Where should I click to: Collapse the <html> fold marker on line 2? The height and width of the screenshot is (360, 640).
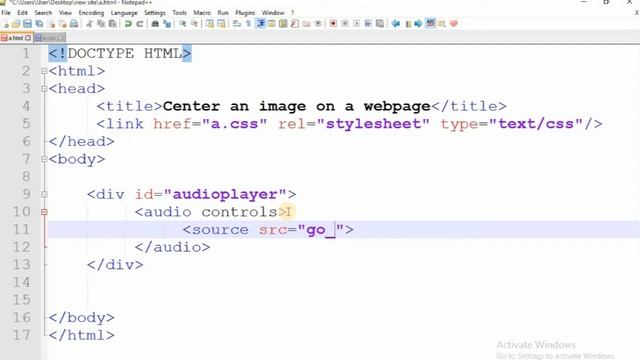tap(44, 71)
